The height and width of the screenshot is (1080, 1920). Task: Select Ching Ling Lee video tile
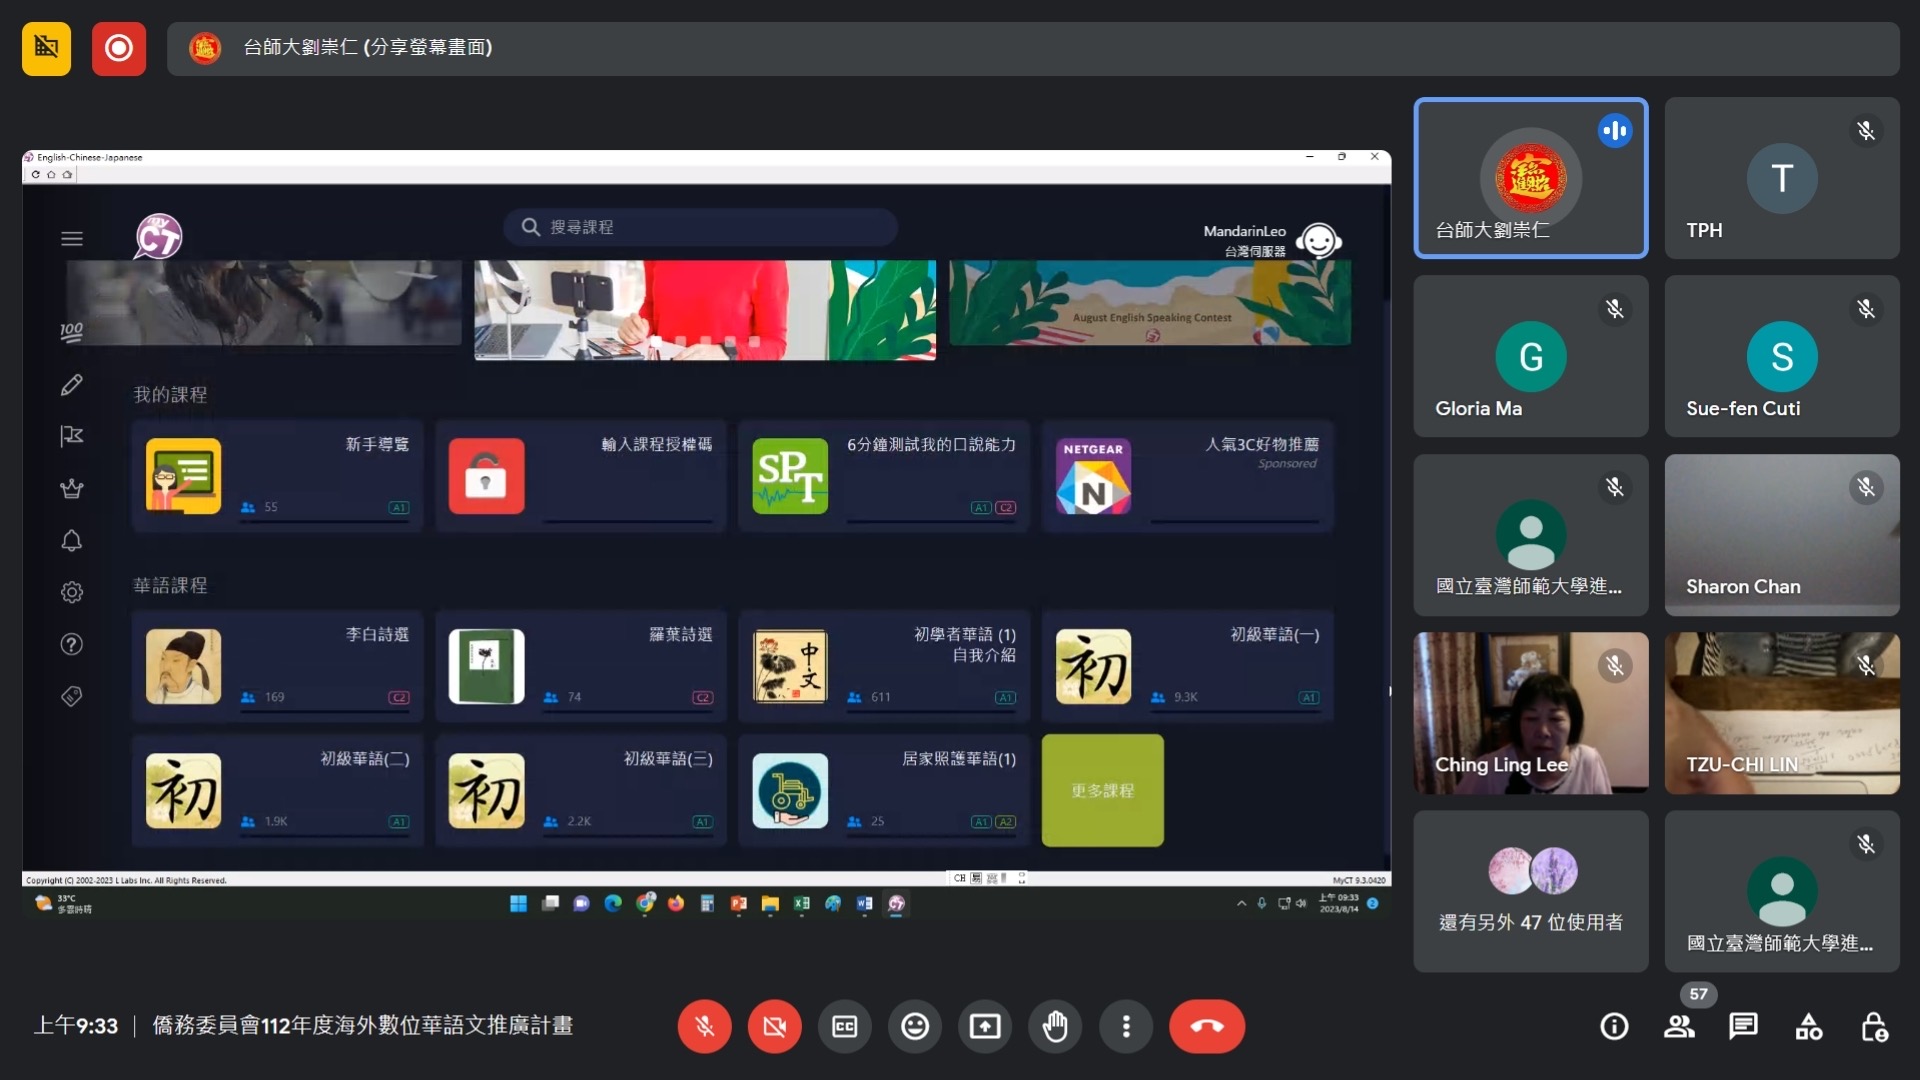click(1530, 713)
